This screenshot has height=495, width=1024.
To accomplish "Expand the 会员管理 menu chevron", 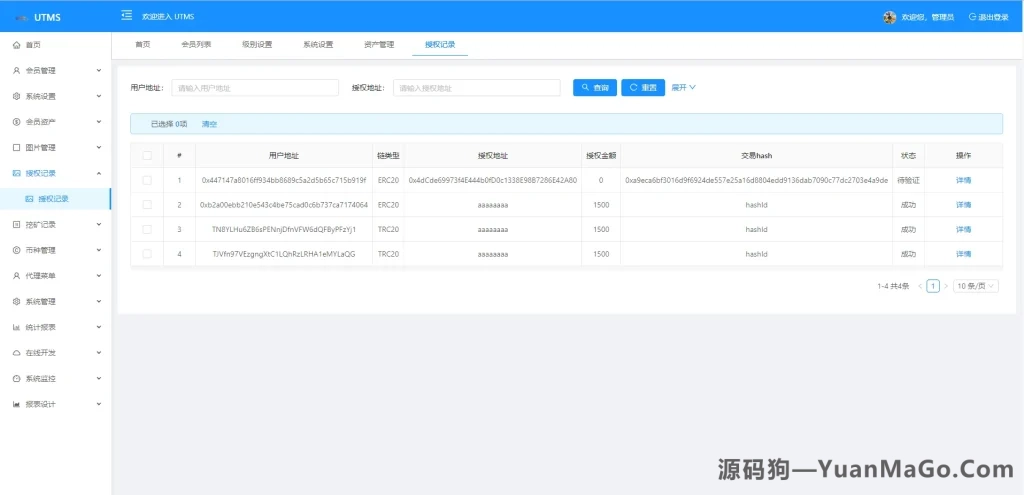I will click(x=99, y=71).
